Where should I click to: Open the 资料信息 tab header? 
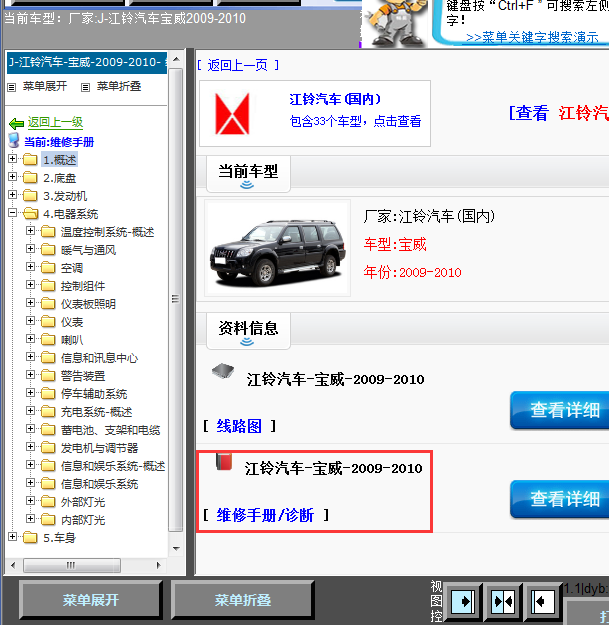point(248,331)
